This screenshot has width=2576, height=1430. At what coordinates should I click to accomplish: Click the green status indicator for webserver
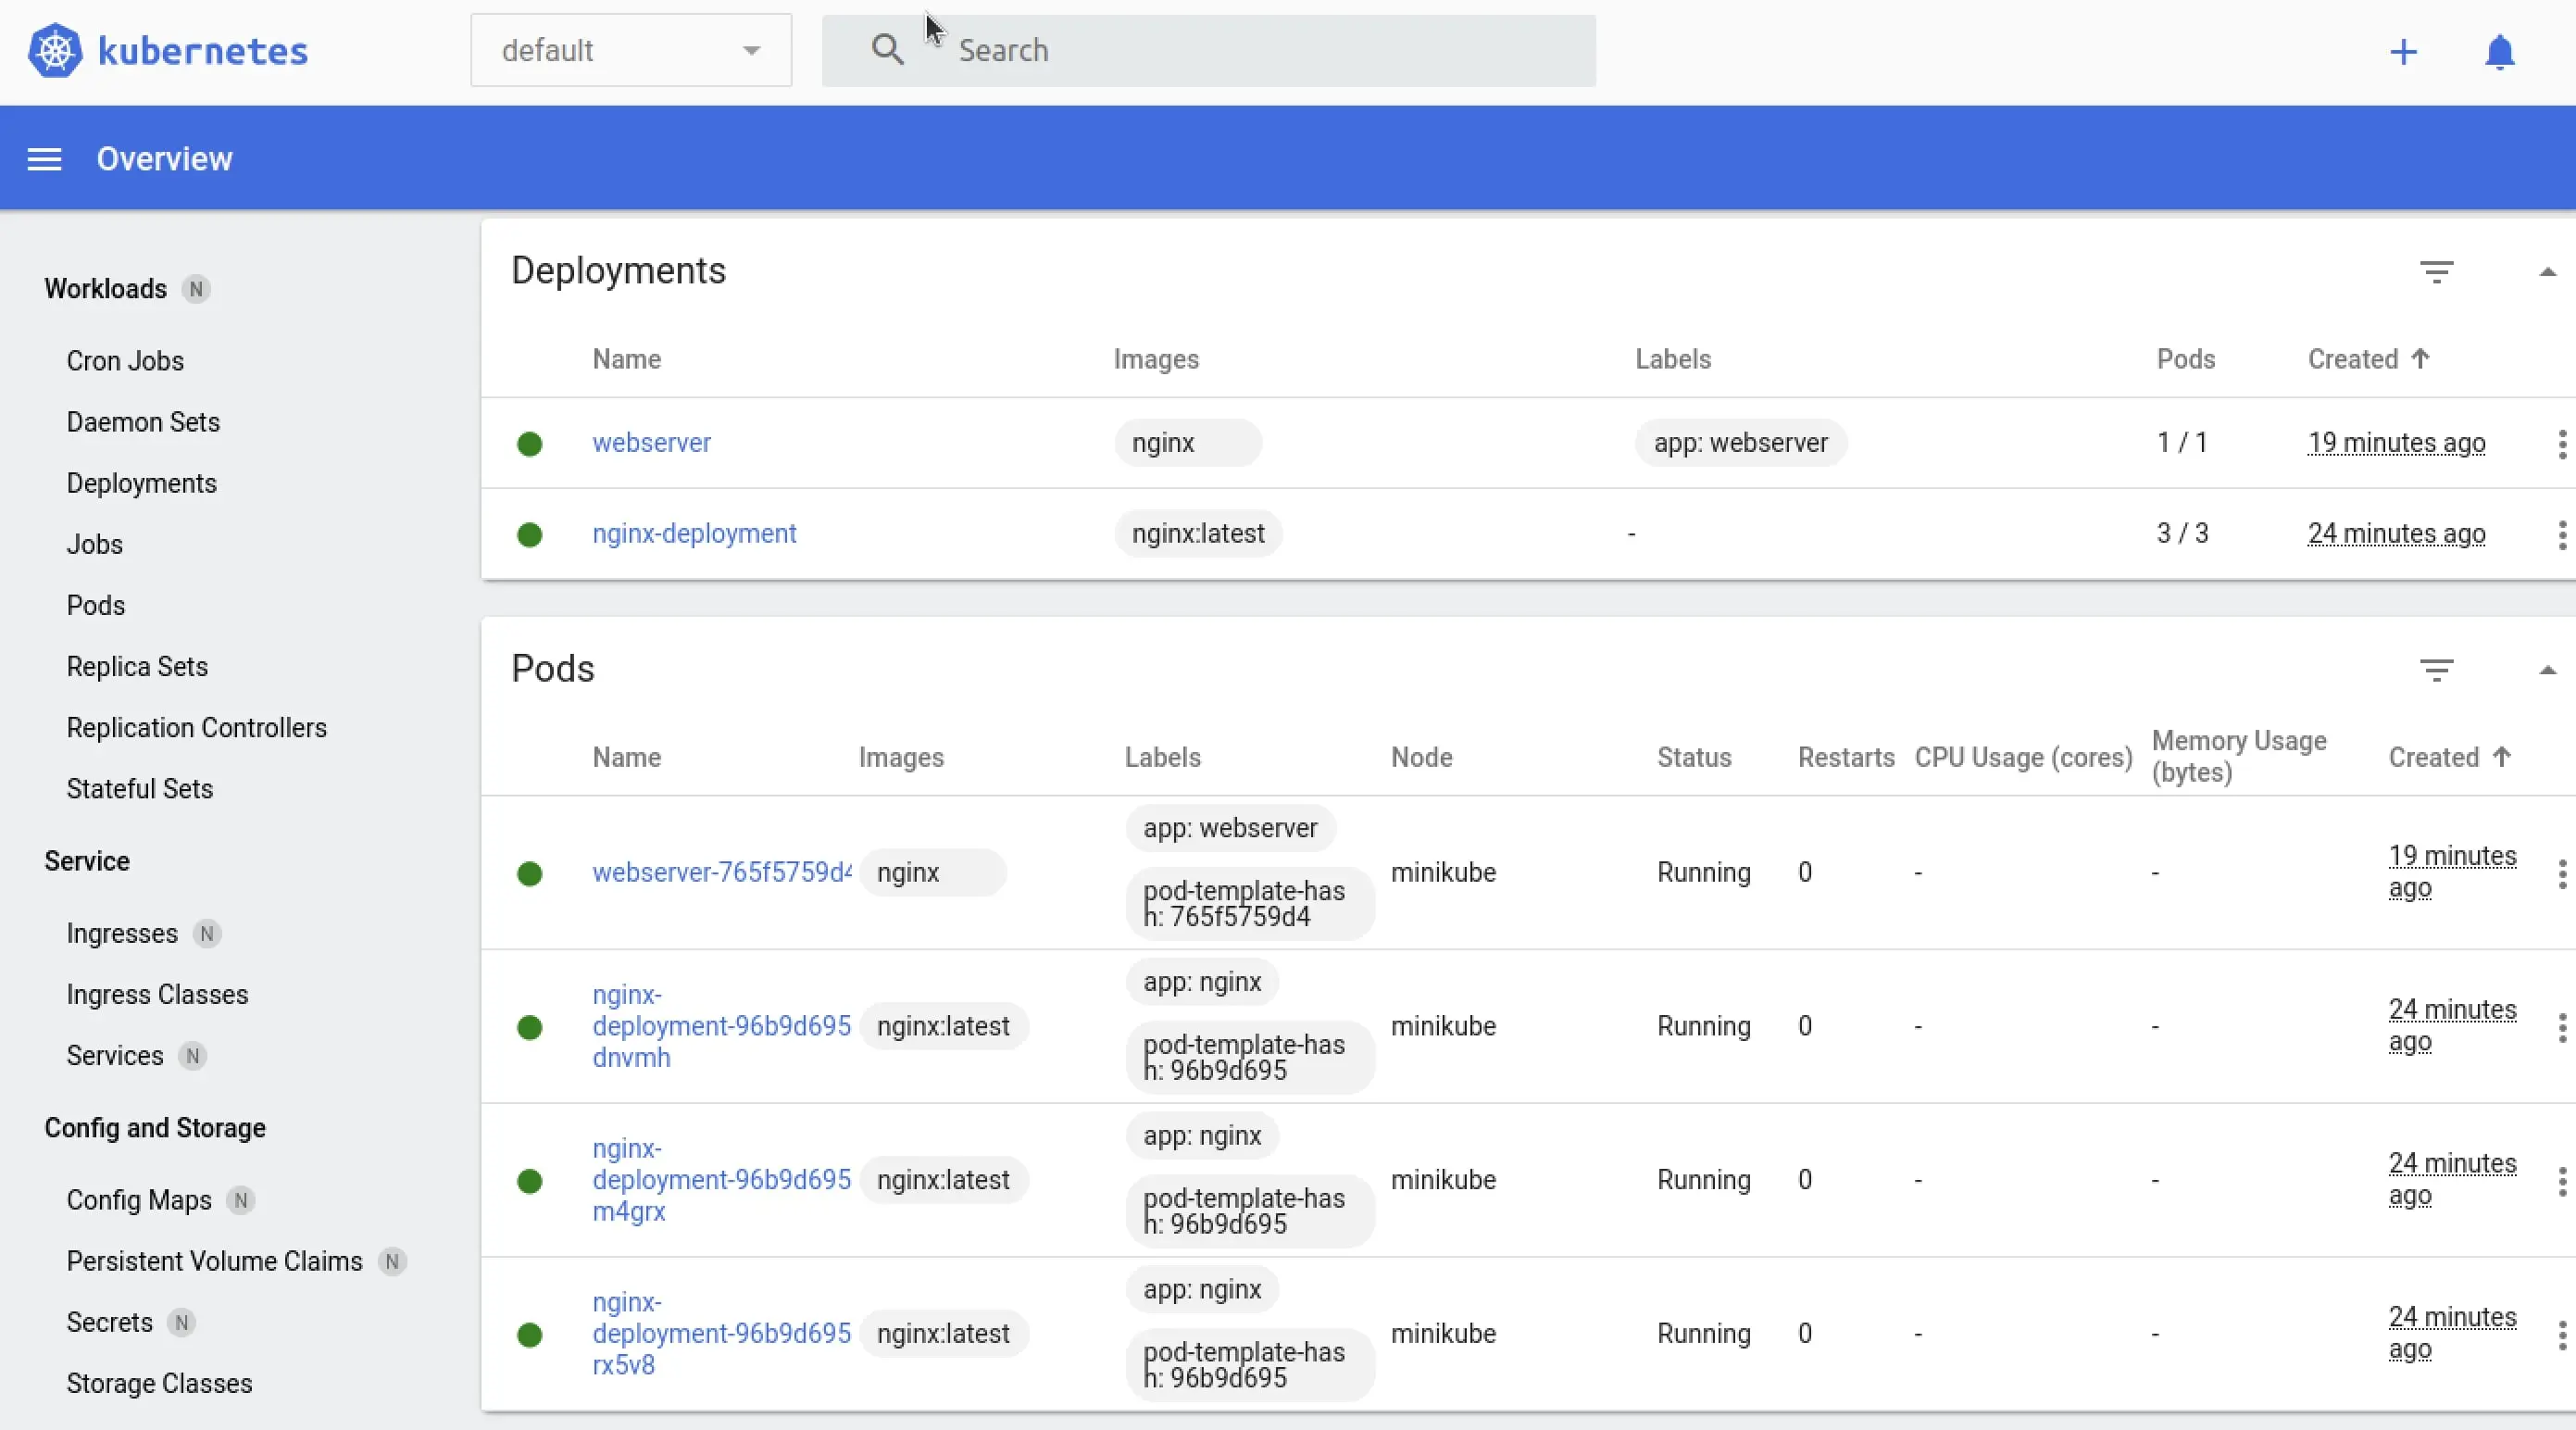(x=529, y=443)
